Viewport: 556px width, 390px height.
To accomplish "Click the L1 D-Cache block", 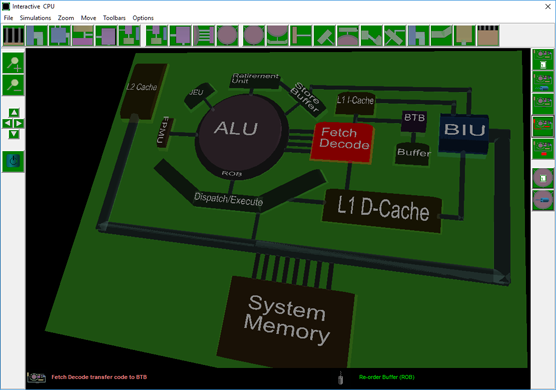I will pyautogui.click(x=382, y=211).
